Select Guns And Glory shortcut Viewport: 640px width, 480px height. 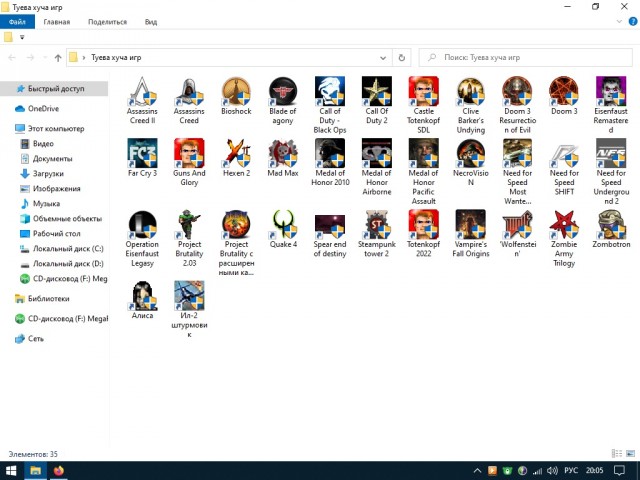[x=189, y=162]
